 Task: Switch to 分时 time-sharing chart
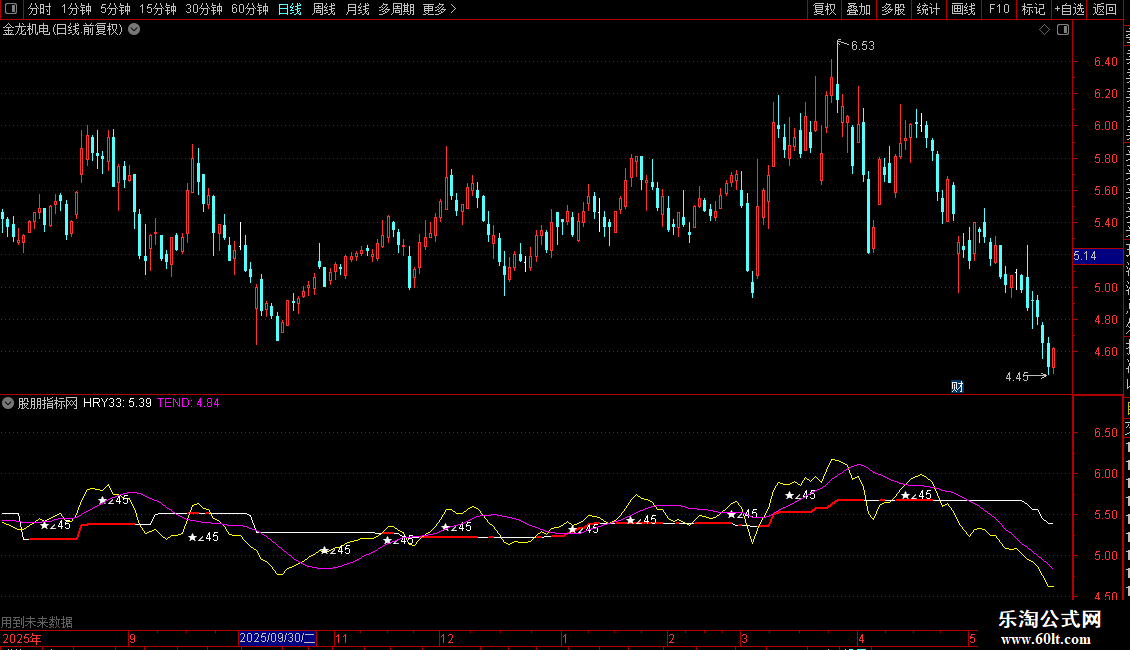pyautogui.click(x=40, y=9)
